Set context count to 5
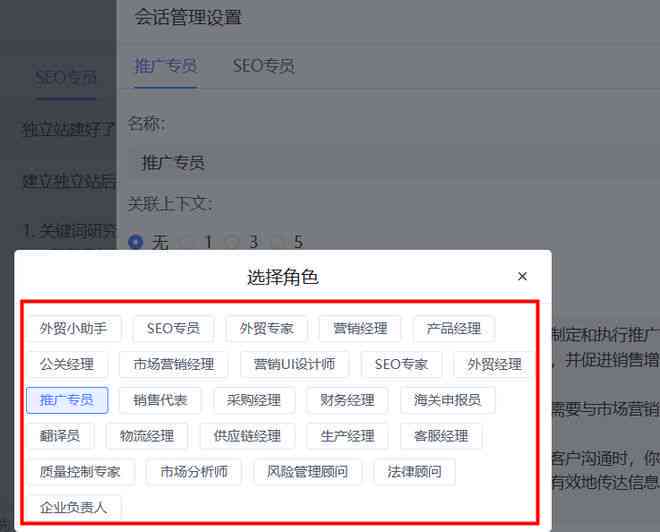This screenshot has width=660, height=532. pyautogui.click(x=277, y=242)
